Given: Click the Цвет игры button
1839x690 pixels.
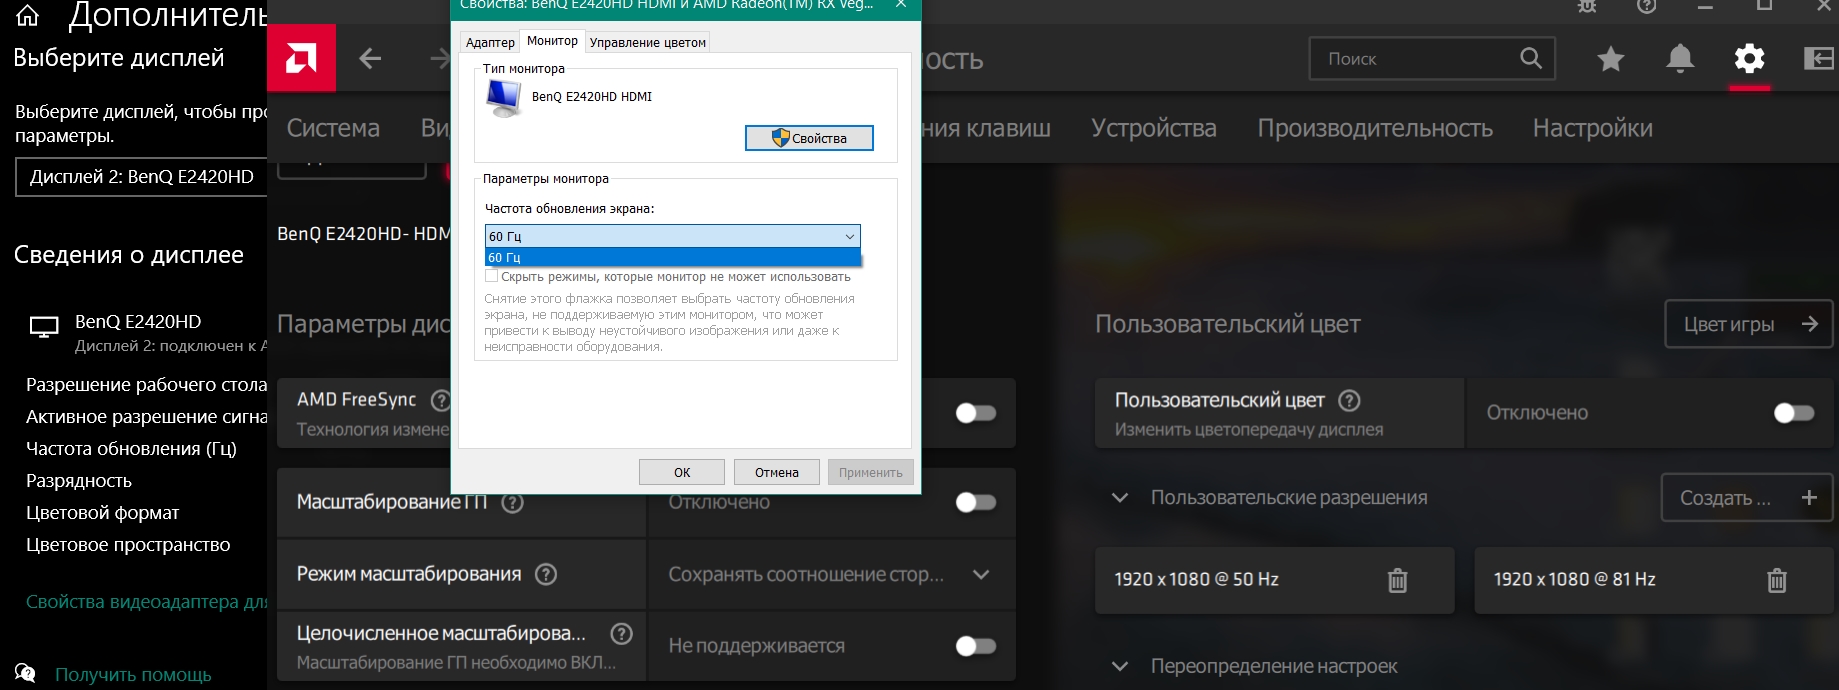Looking at the screenshot, I should [1749, 324].
